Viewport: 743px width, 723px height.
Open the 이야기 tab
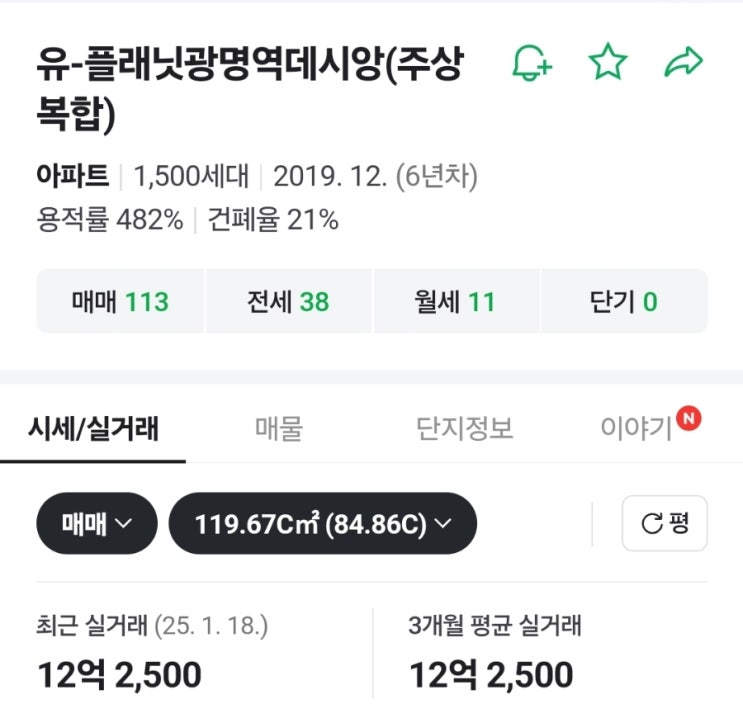636,429
